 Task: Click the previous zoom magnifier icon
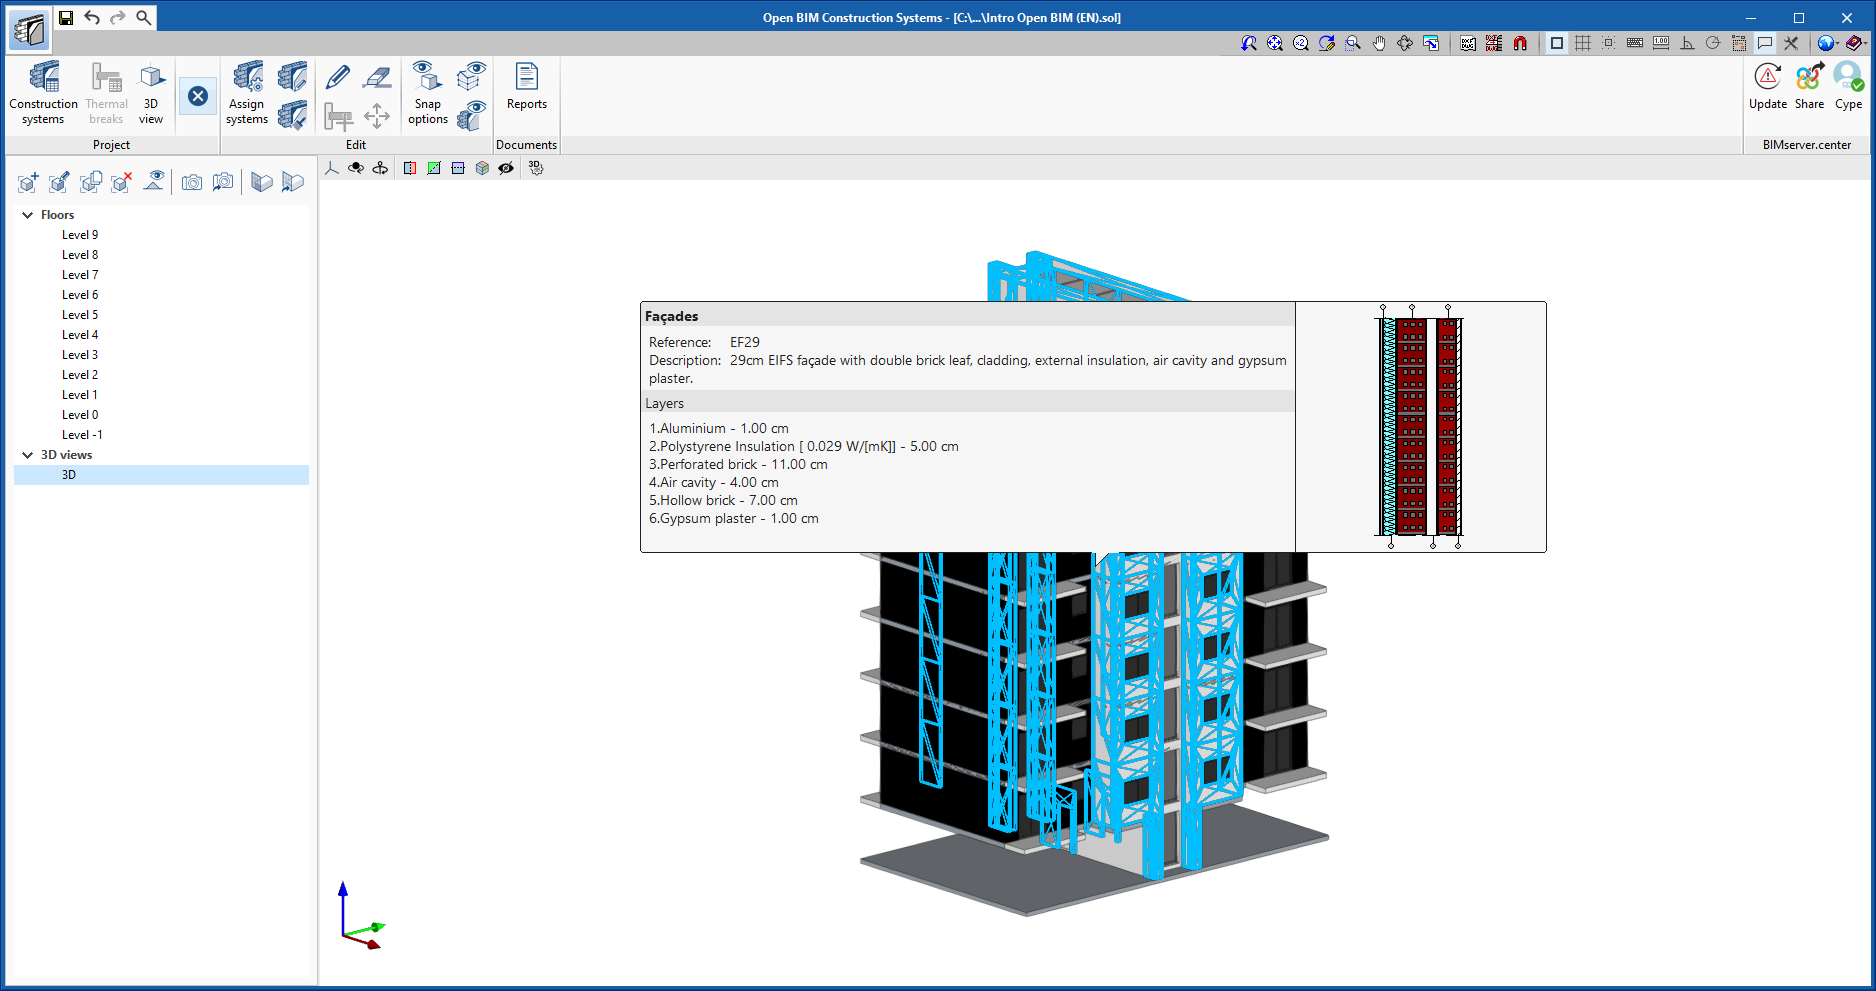pyautogui.click(x=1249, y=43)
